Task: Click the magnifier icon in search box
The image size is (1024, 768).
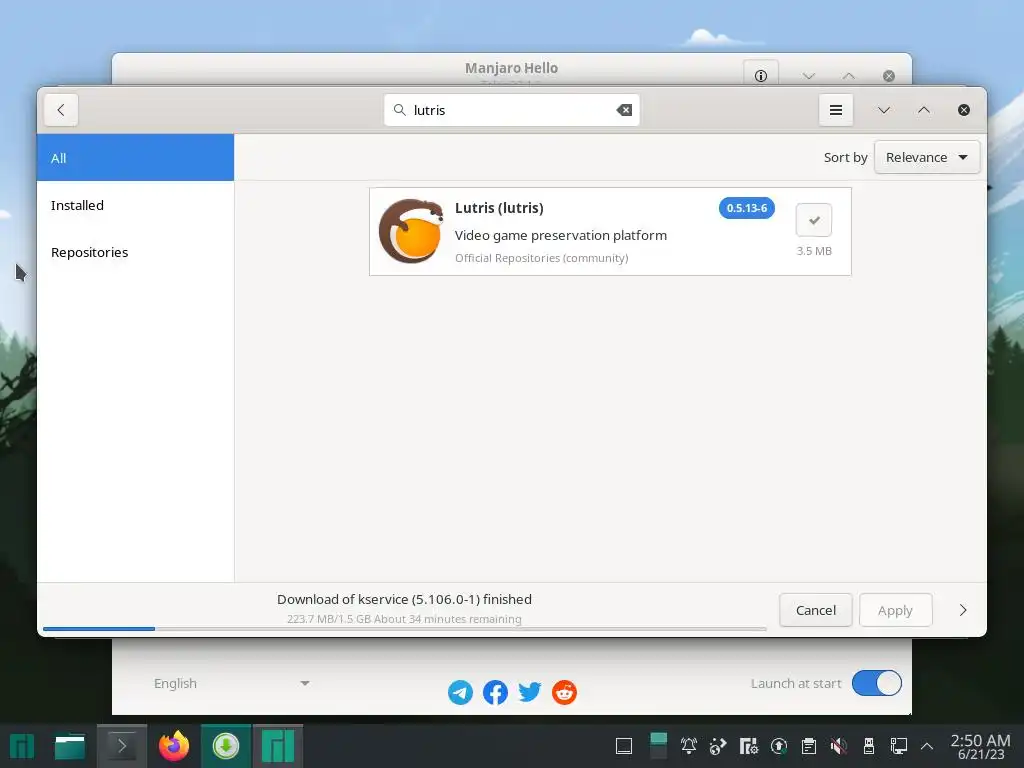Action: tap(400, 110)
